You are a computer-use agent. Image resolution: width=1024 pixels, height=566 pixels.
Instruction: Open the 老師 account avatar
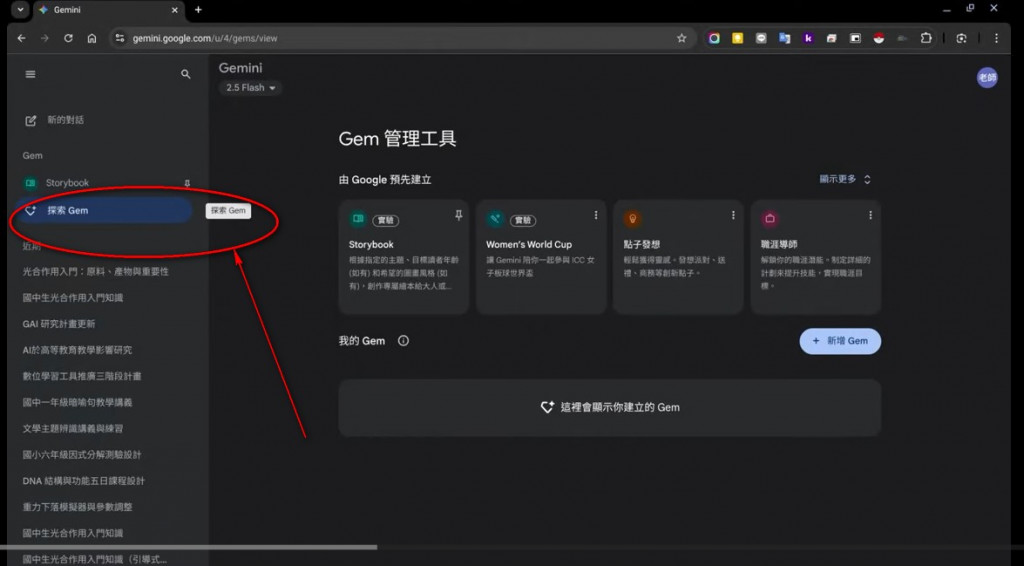987,78
